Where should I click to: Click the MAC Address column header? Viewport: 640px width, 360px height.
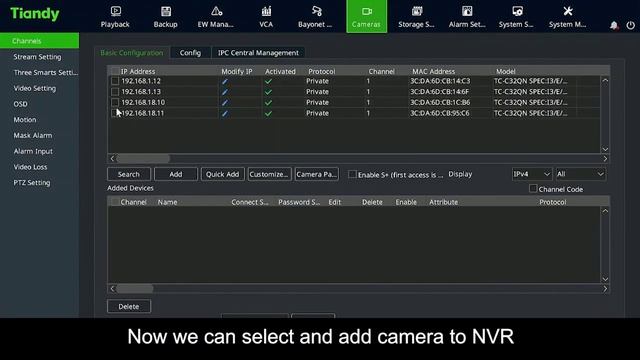tap(433, 71)
